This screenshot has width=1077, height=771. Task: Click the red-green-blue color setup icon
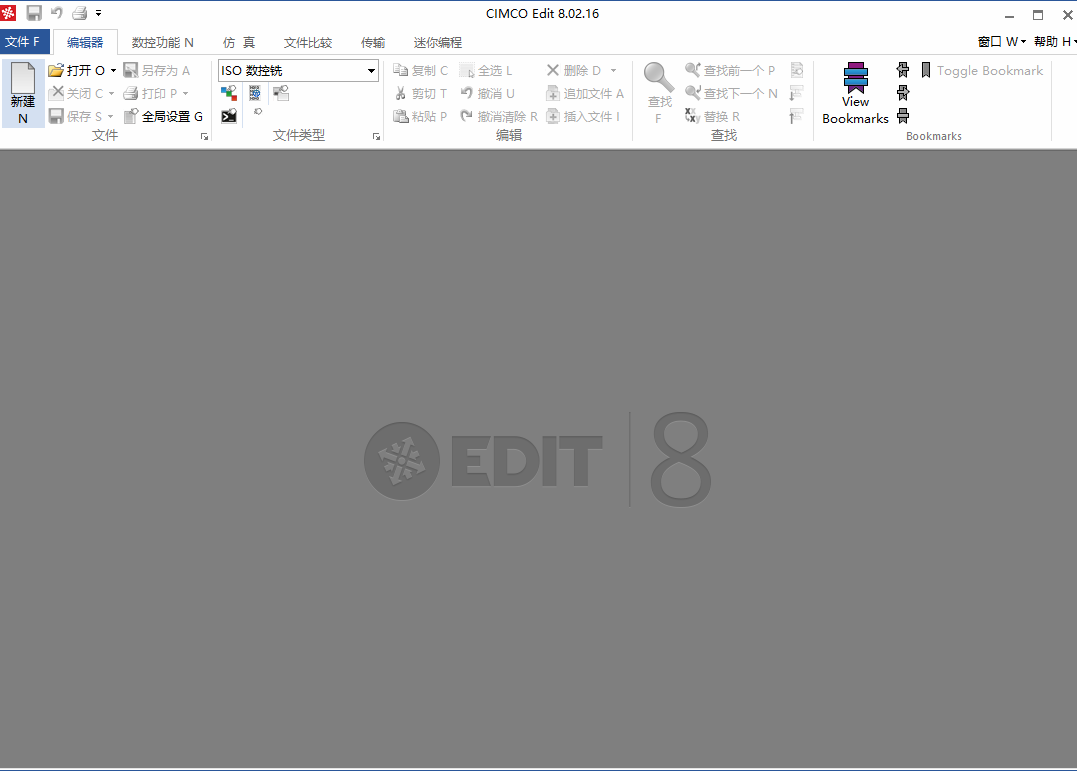pyautogui.click(x=229, y=93)
